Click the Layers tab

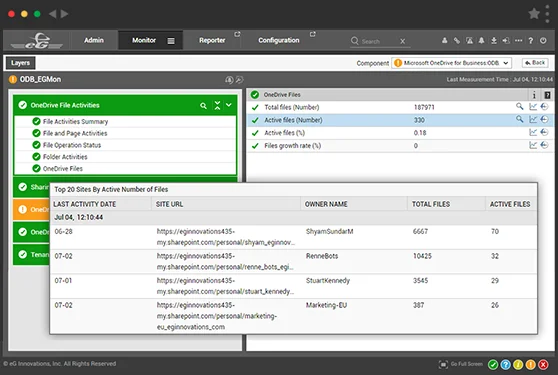(20, 63)
